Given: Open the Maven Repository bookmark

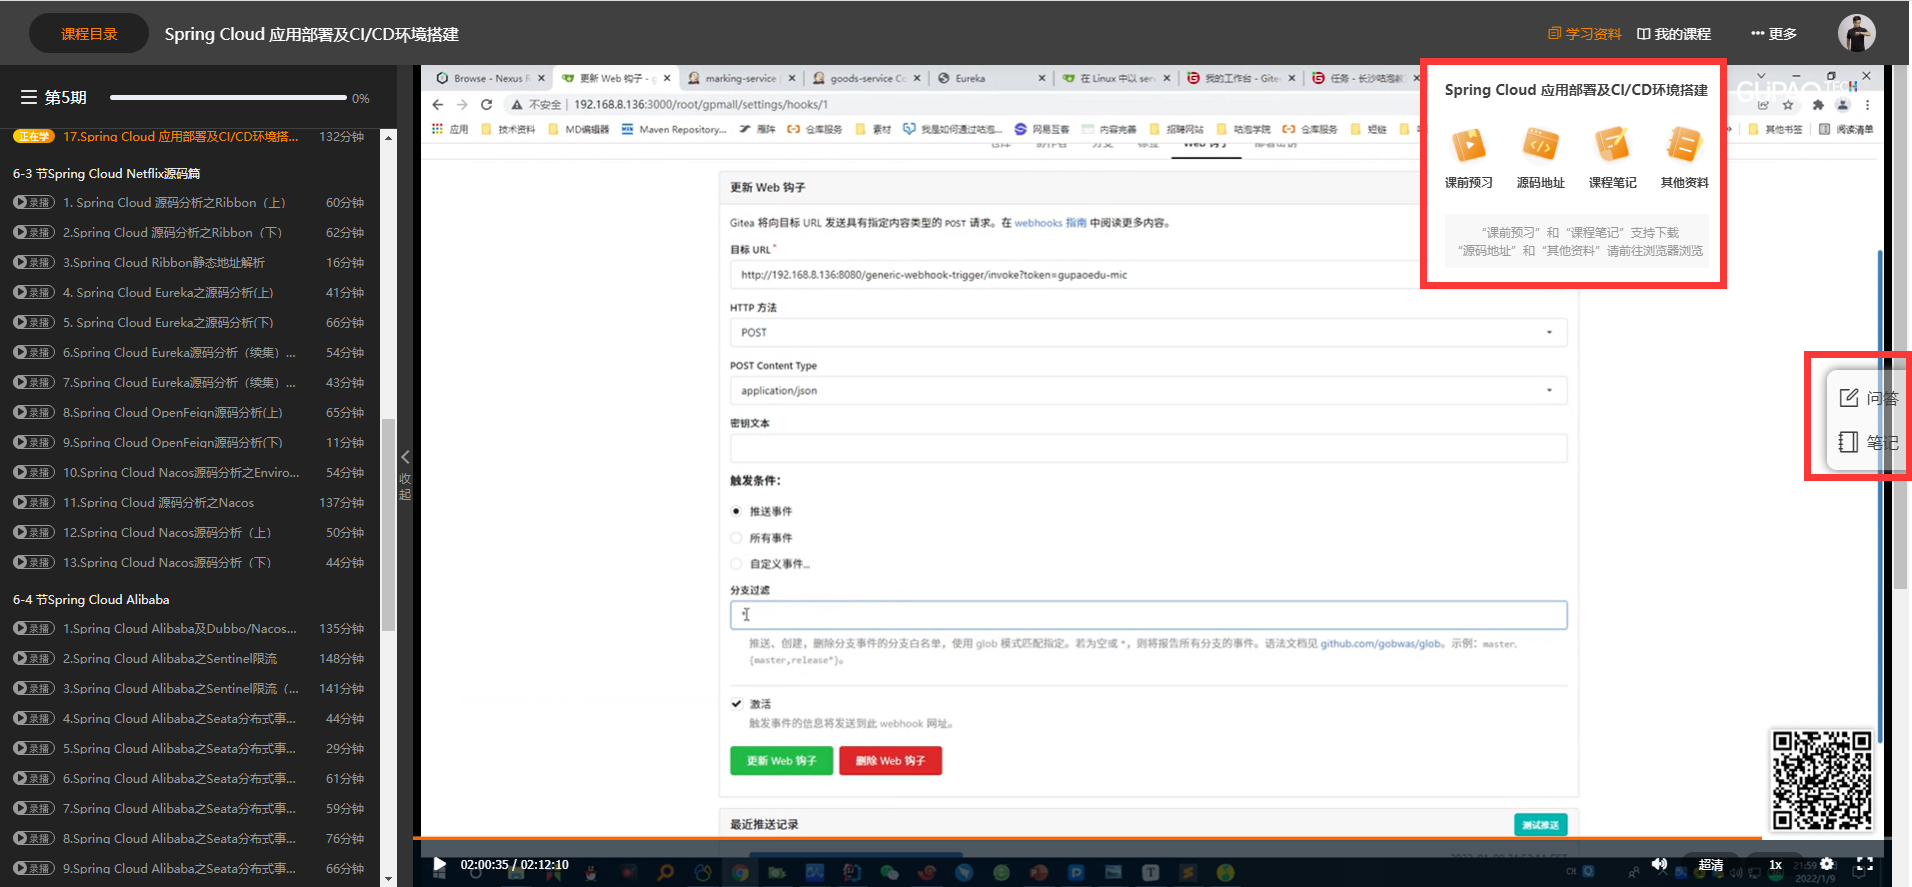Looking at the screenshot, I should pos(675,129).
